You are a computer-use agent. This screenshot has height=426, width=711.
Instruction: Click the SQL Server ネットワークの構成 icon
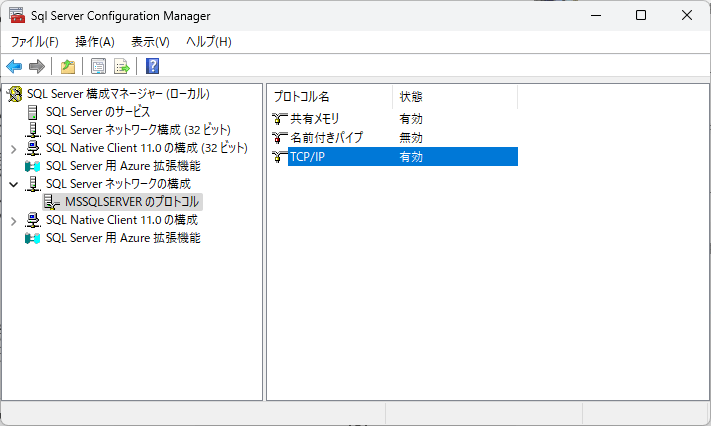tap(32, 184)
